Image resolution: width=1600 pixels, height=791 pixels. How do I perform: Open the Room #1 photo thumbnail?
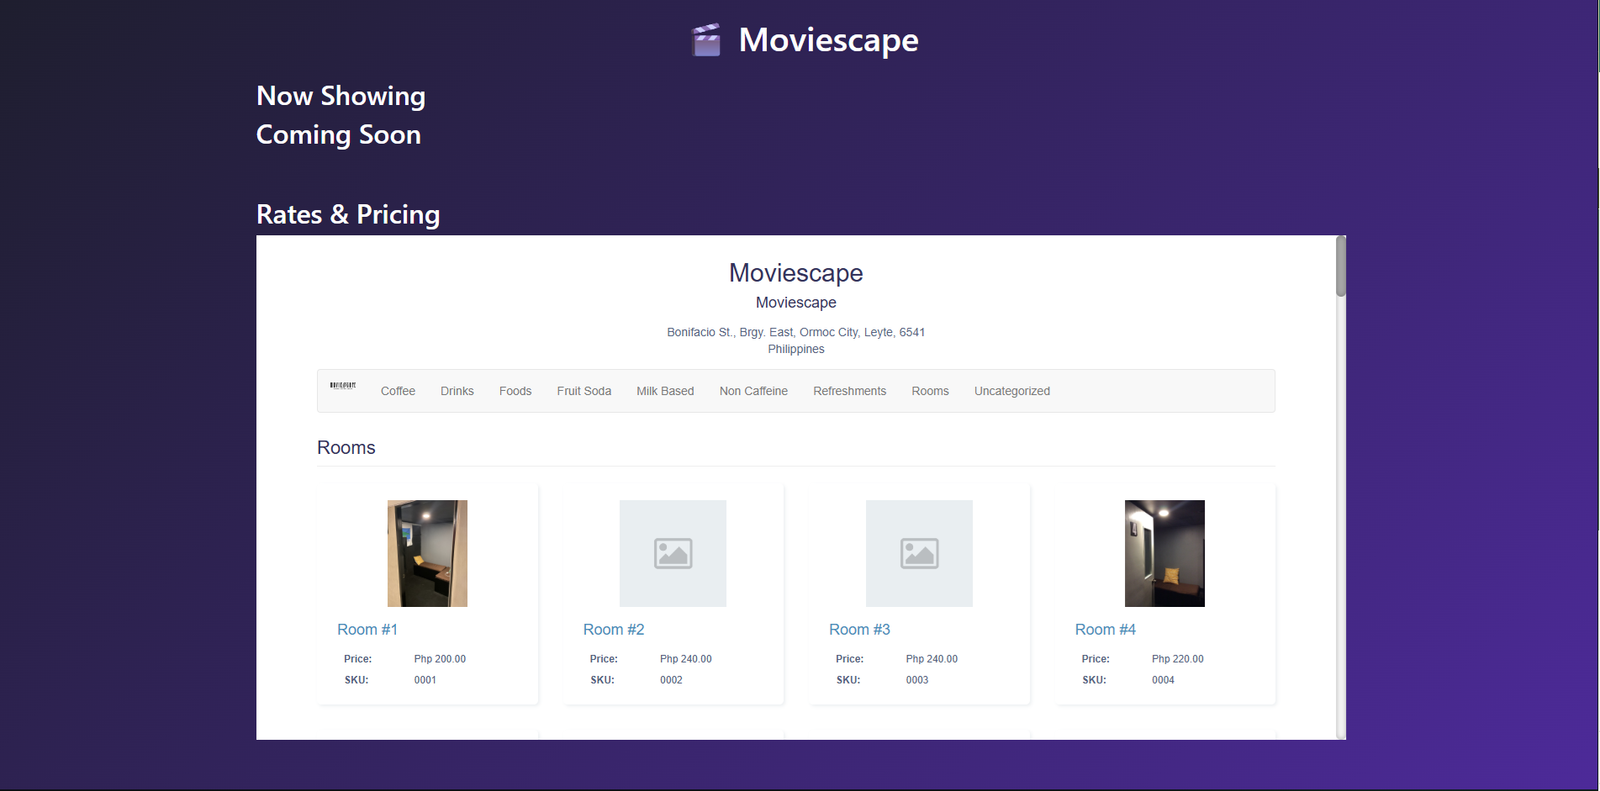(x=427, y=553)
